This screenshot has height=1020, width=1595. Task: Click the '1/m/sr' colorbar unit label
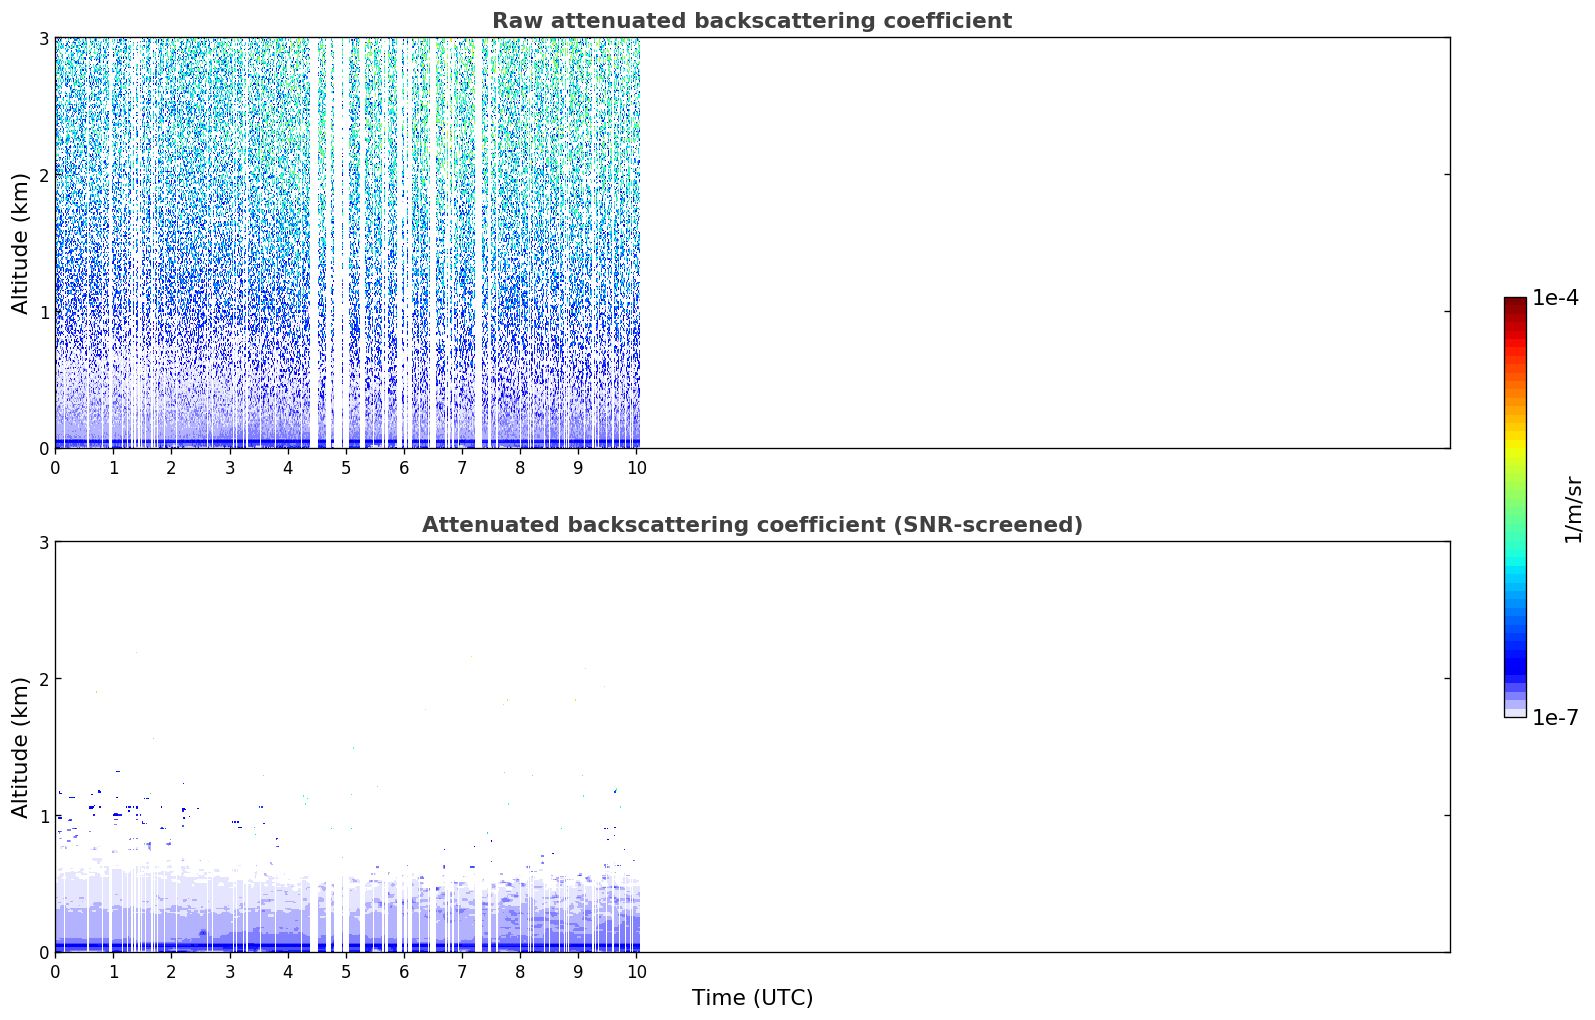point(1573,509)
